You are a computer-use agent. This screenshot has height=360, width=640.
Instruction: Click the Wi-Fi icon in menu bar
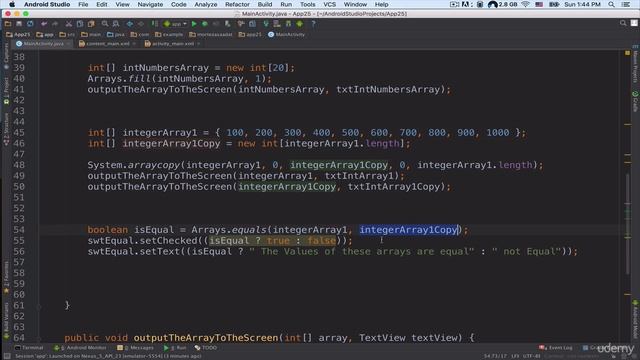[525, 4]
